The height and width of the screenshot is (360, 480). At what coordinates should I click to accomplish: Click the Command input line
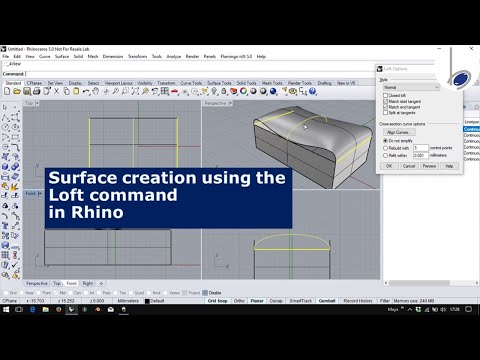pyautogui.click(x=187, y=74)
